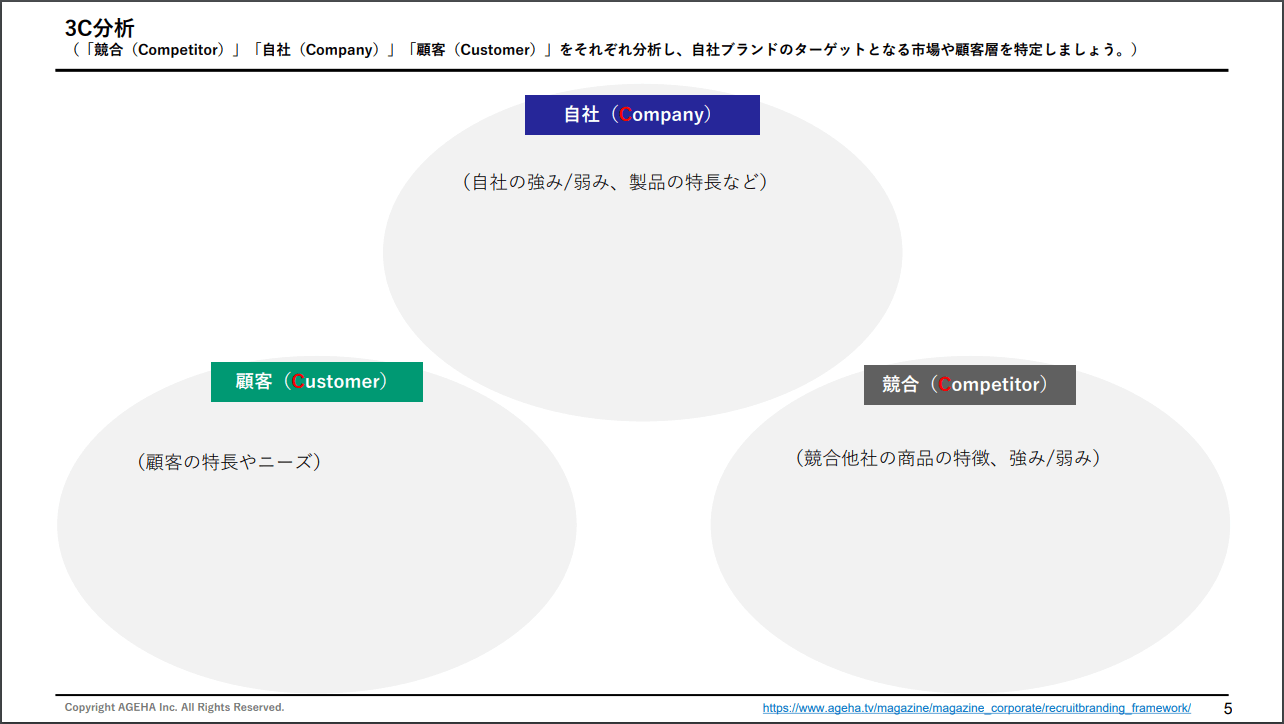The width and height of the screenshot is (1284, 724).
Task: Click the page number 5
Action: pyautogui.click(x=1228, y=708)
